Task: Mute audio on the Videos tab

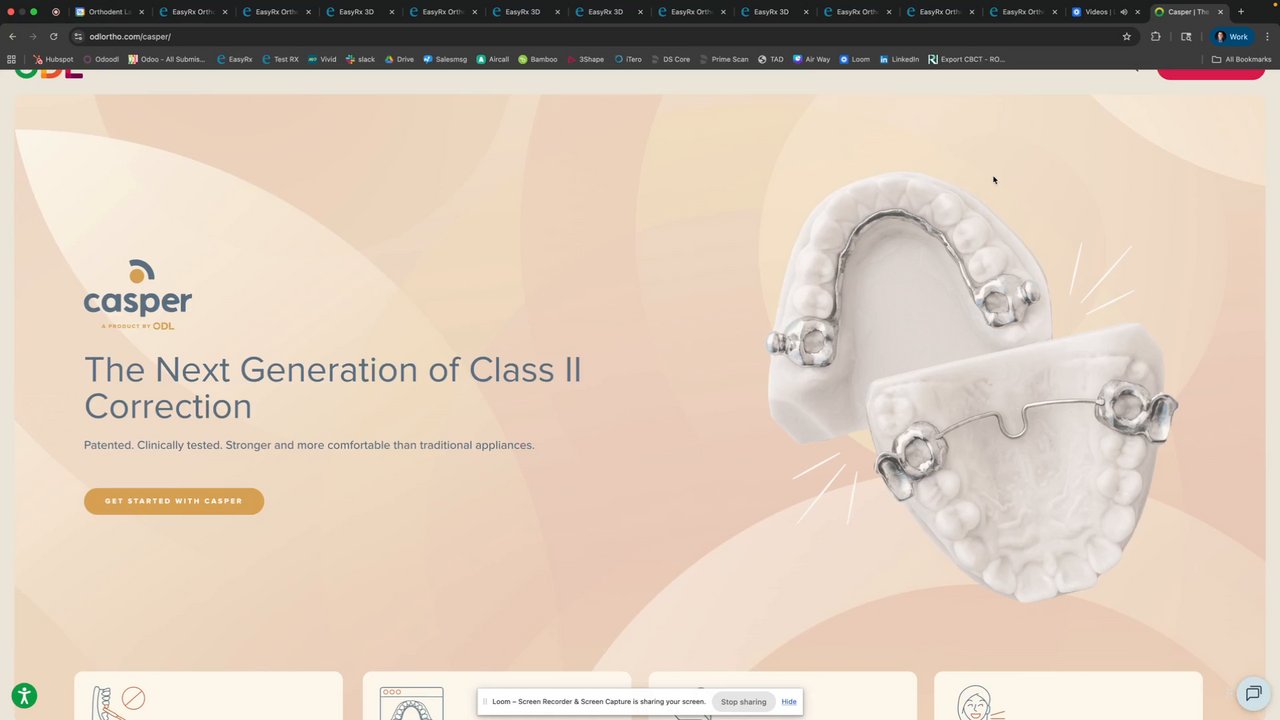Action: click(x=1123, y=12)
